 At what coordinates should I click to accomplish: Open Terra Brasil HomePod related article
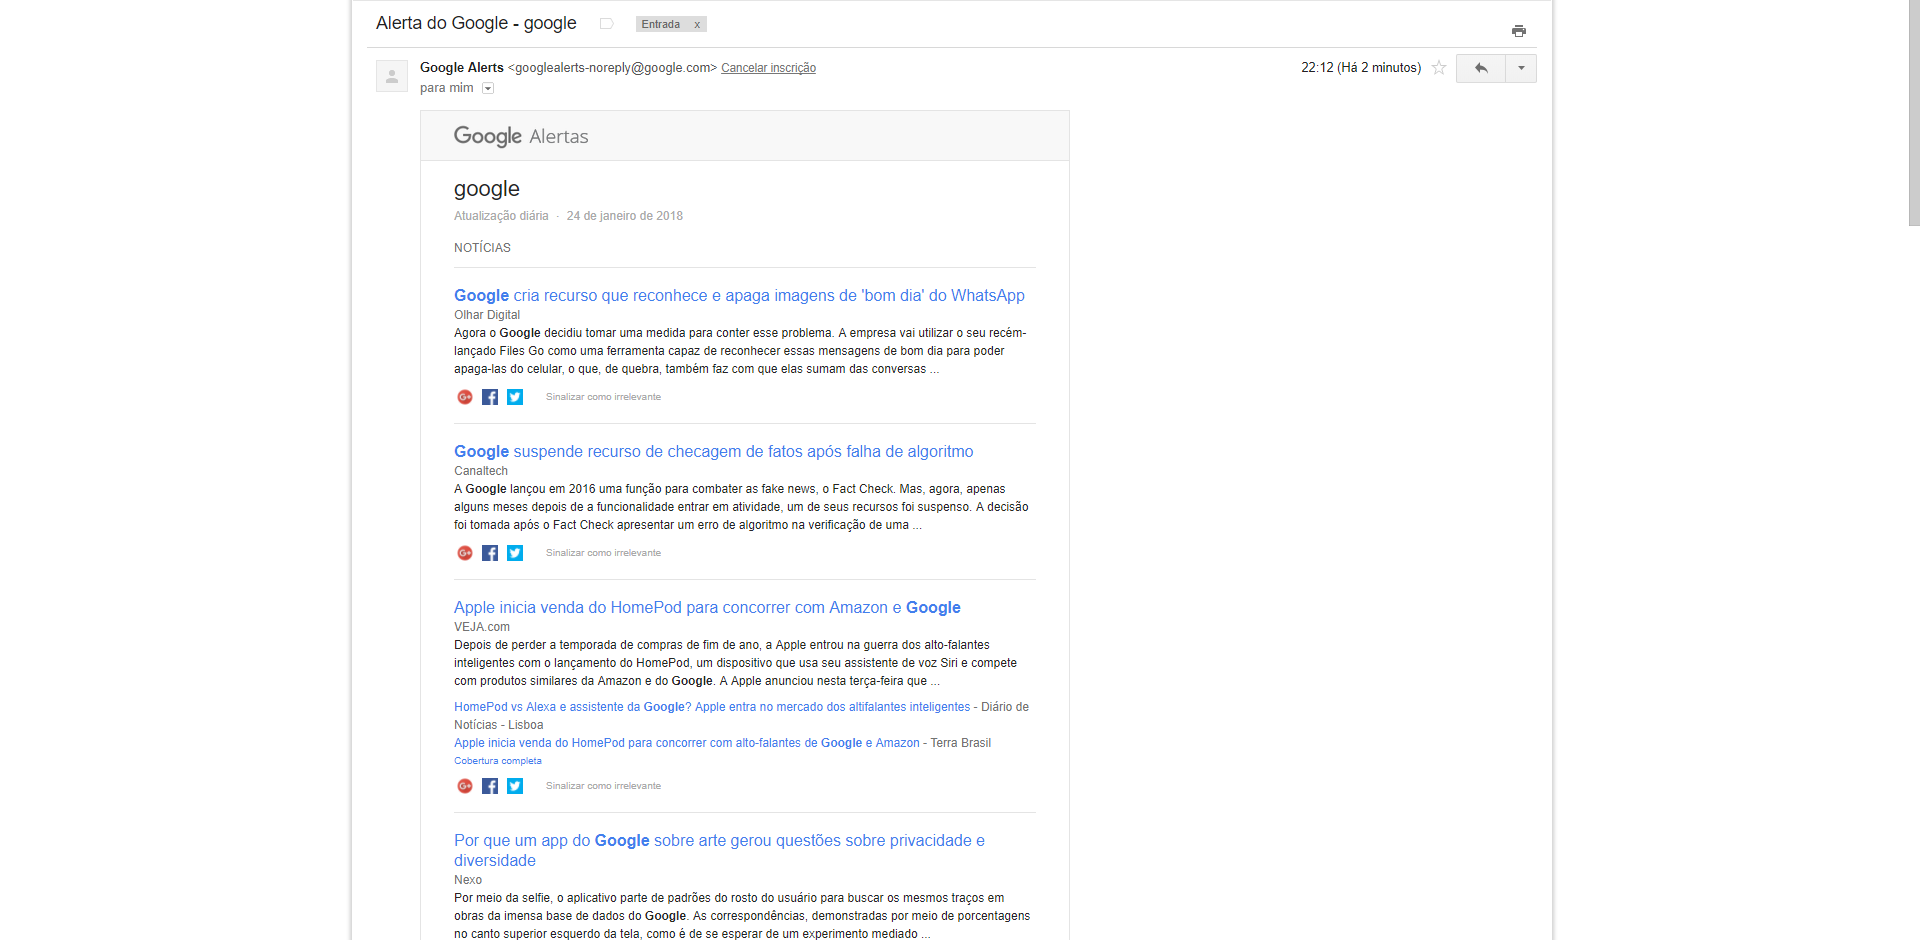[x=687, y=743]
